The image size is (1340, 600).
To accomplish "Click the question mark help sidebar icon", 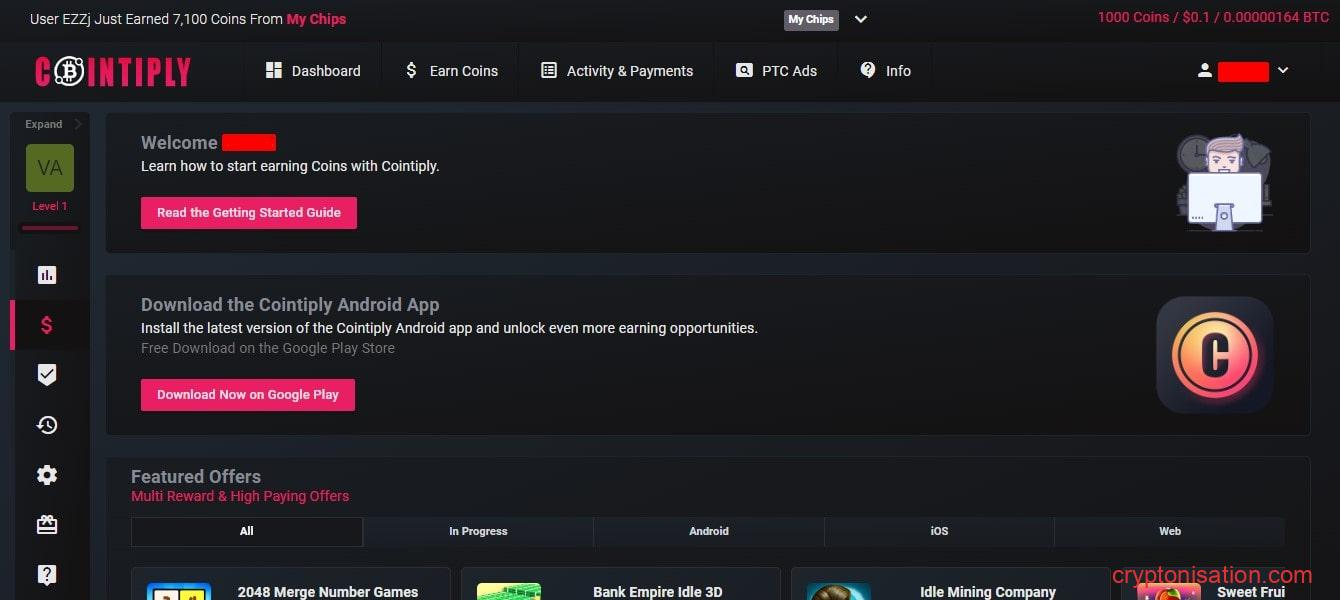I will (47, 575).
